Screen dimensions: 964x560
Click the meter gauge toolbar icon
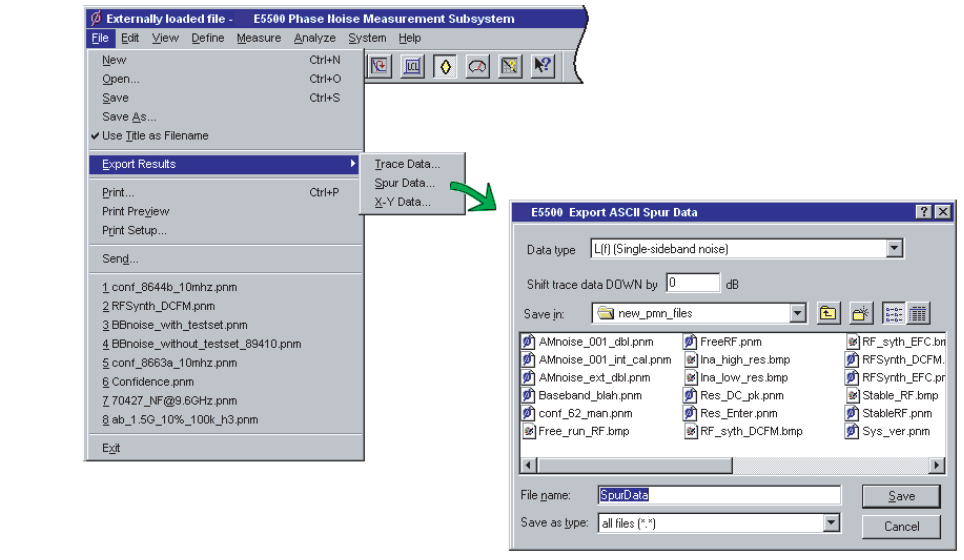477,66
